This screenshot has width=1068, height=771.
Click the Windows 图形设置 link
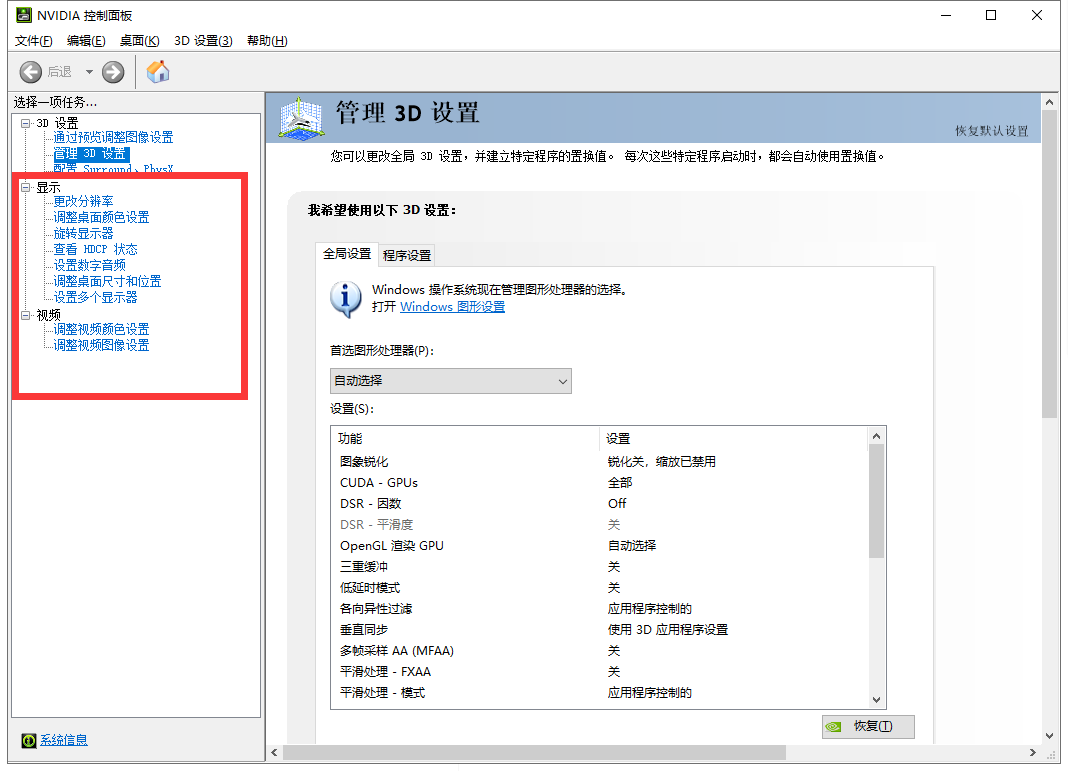coord(452,307)
